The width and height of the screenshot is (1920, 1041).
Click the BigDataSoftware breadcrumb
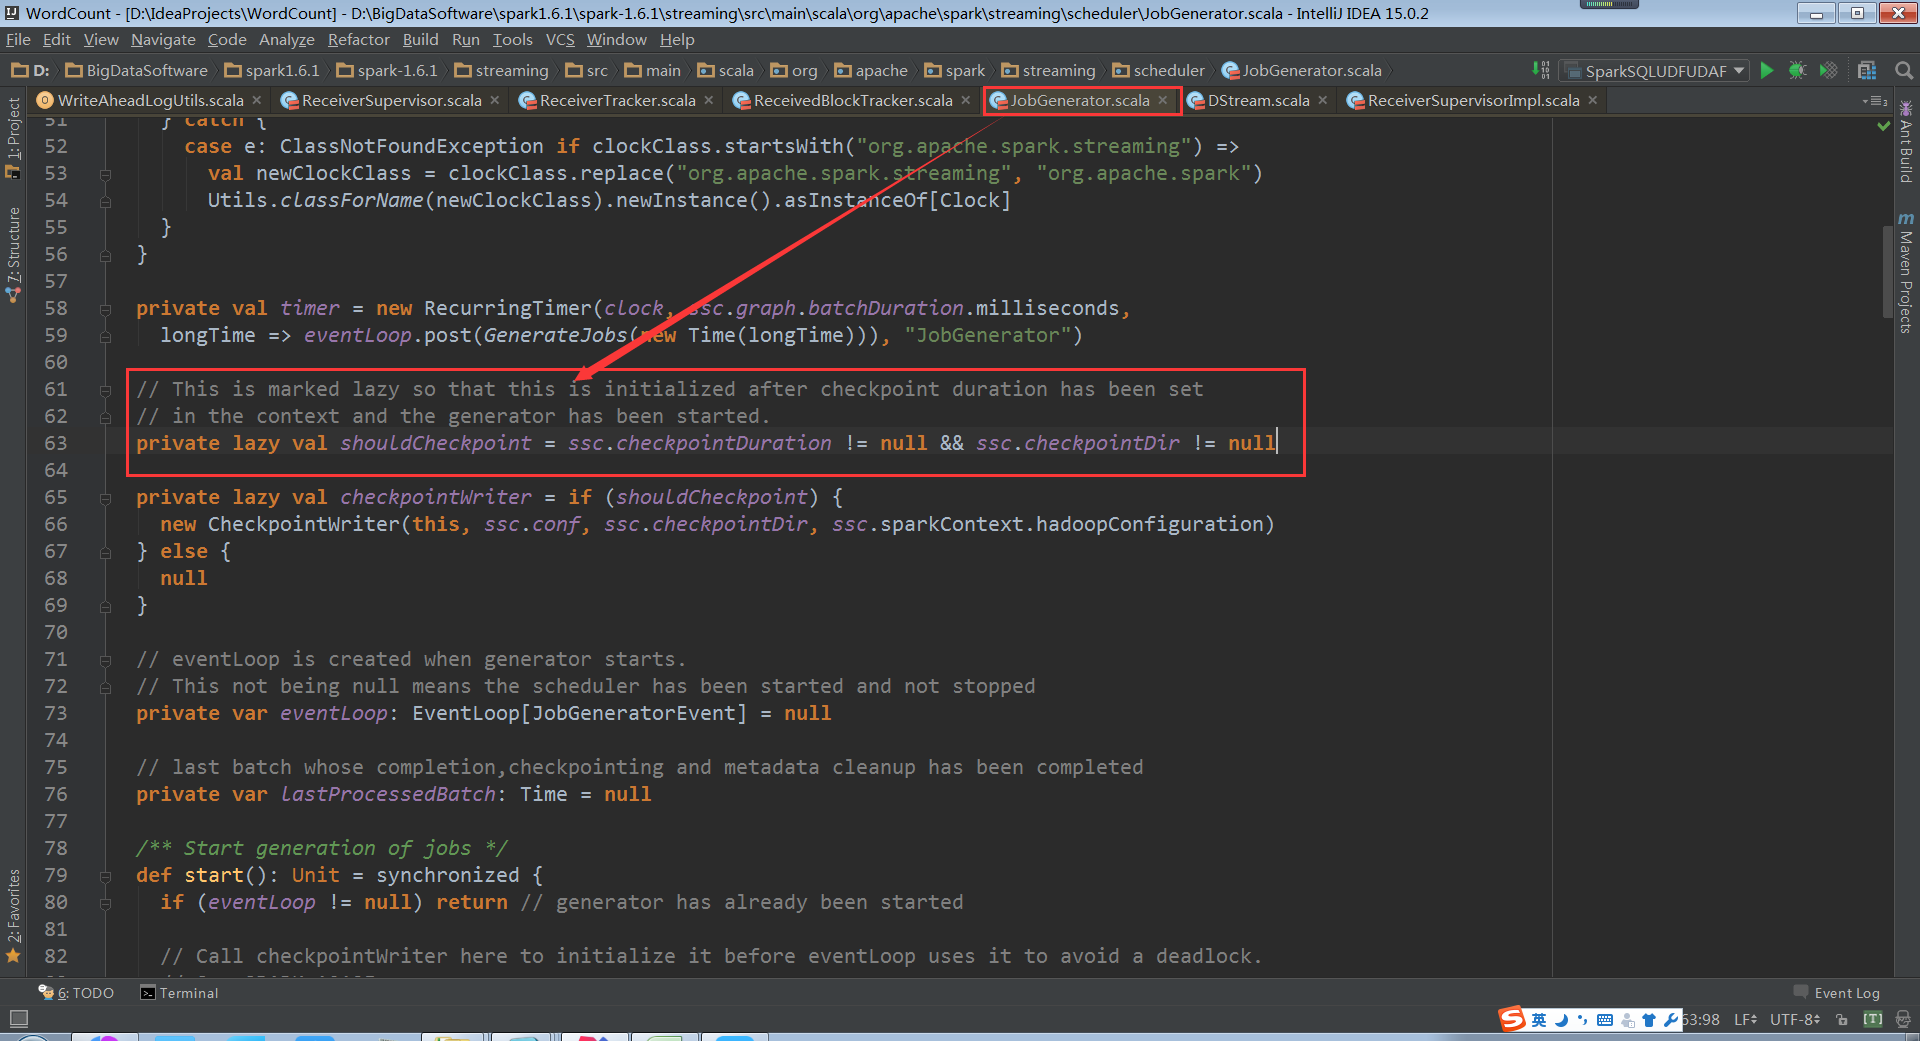tap(137, 70)
